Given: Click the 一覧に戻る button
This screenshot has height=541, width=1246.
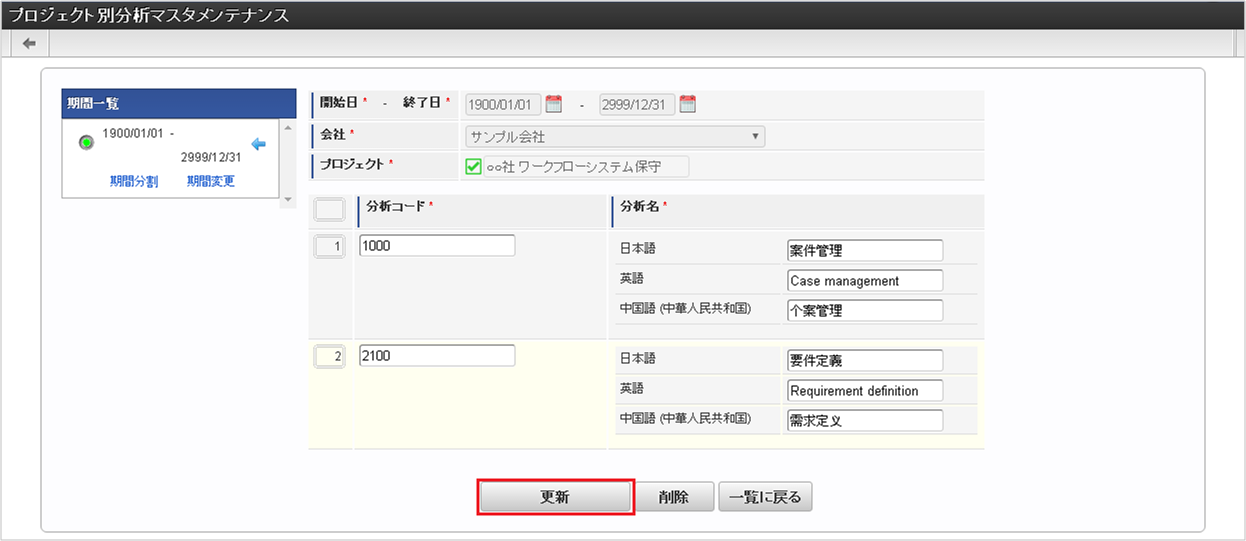Looking at the screenshot, I should [x=765, y=497].
